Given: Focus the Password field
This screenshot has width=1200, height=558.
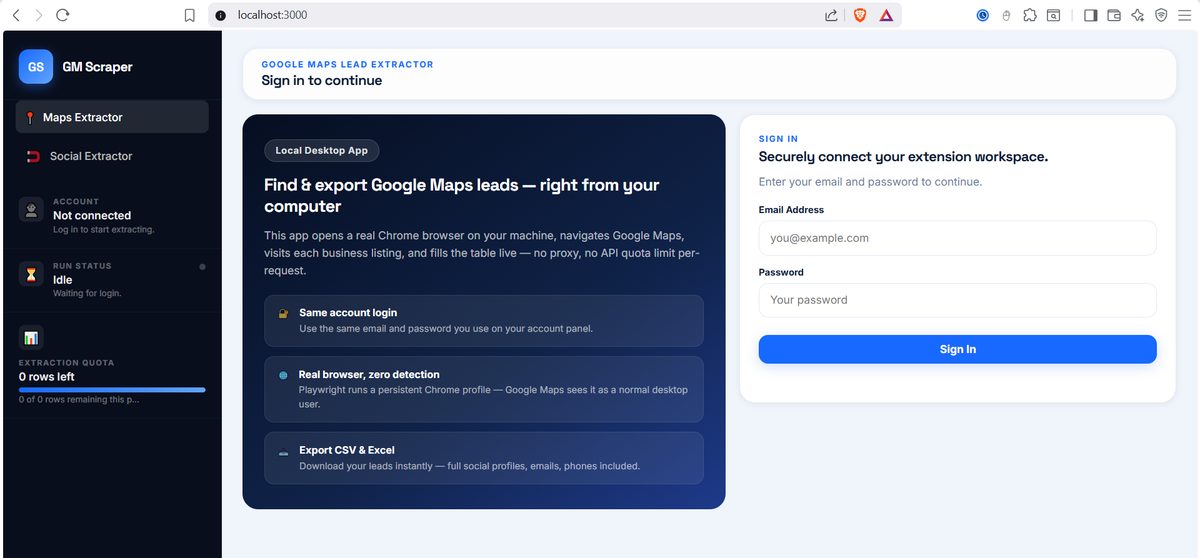Looking at the screenshot, I should [957, 300].
